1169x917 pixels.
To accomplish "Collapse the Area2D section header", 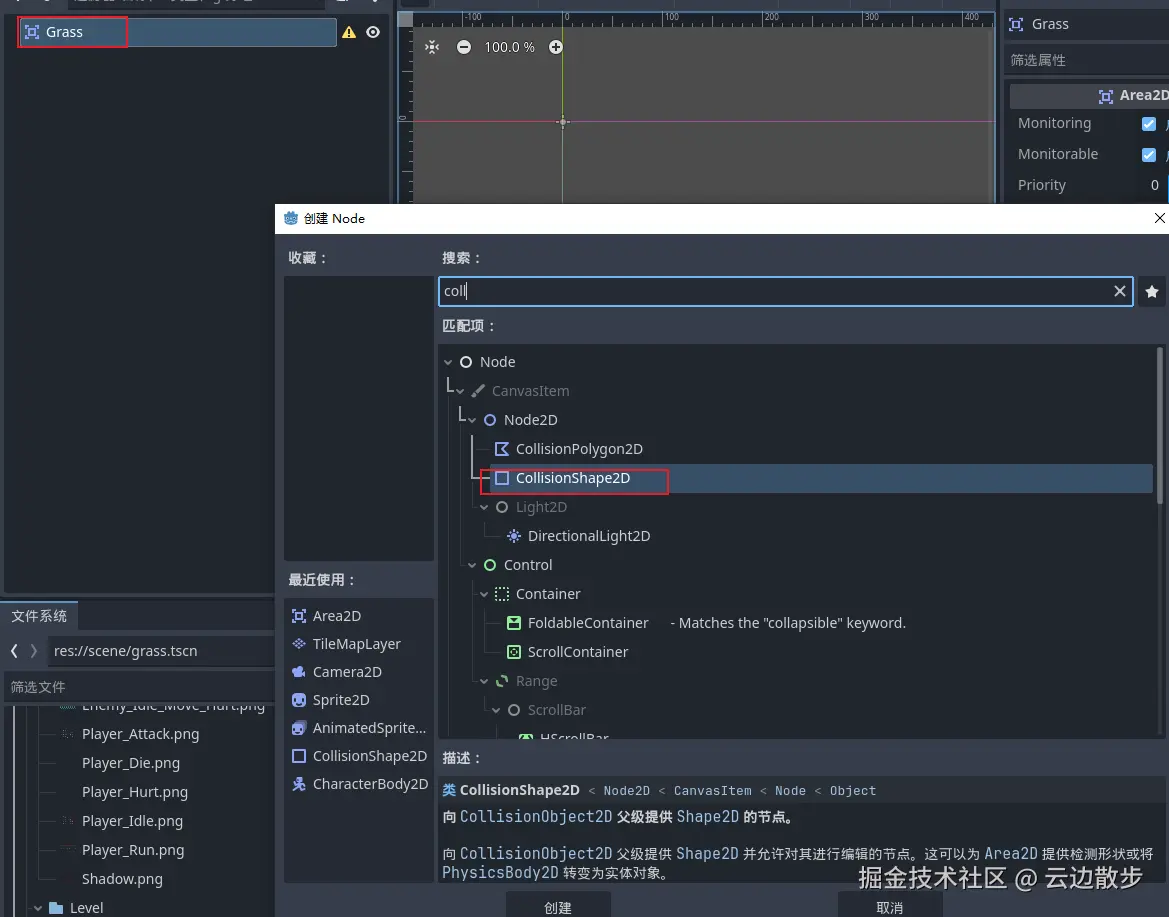I will [x=1089, y=95].
